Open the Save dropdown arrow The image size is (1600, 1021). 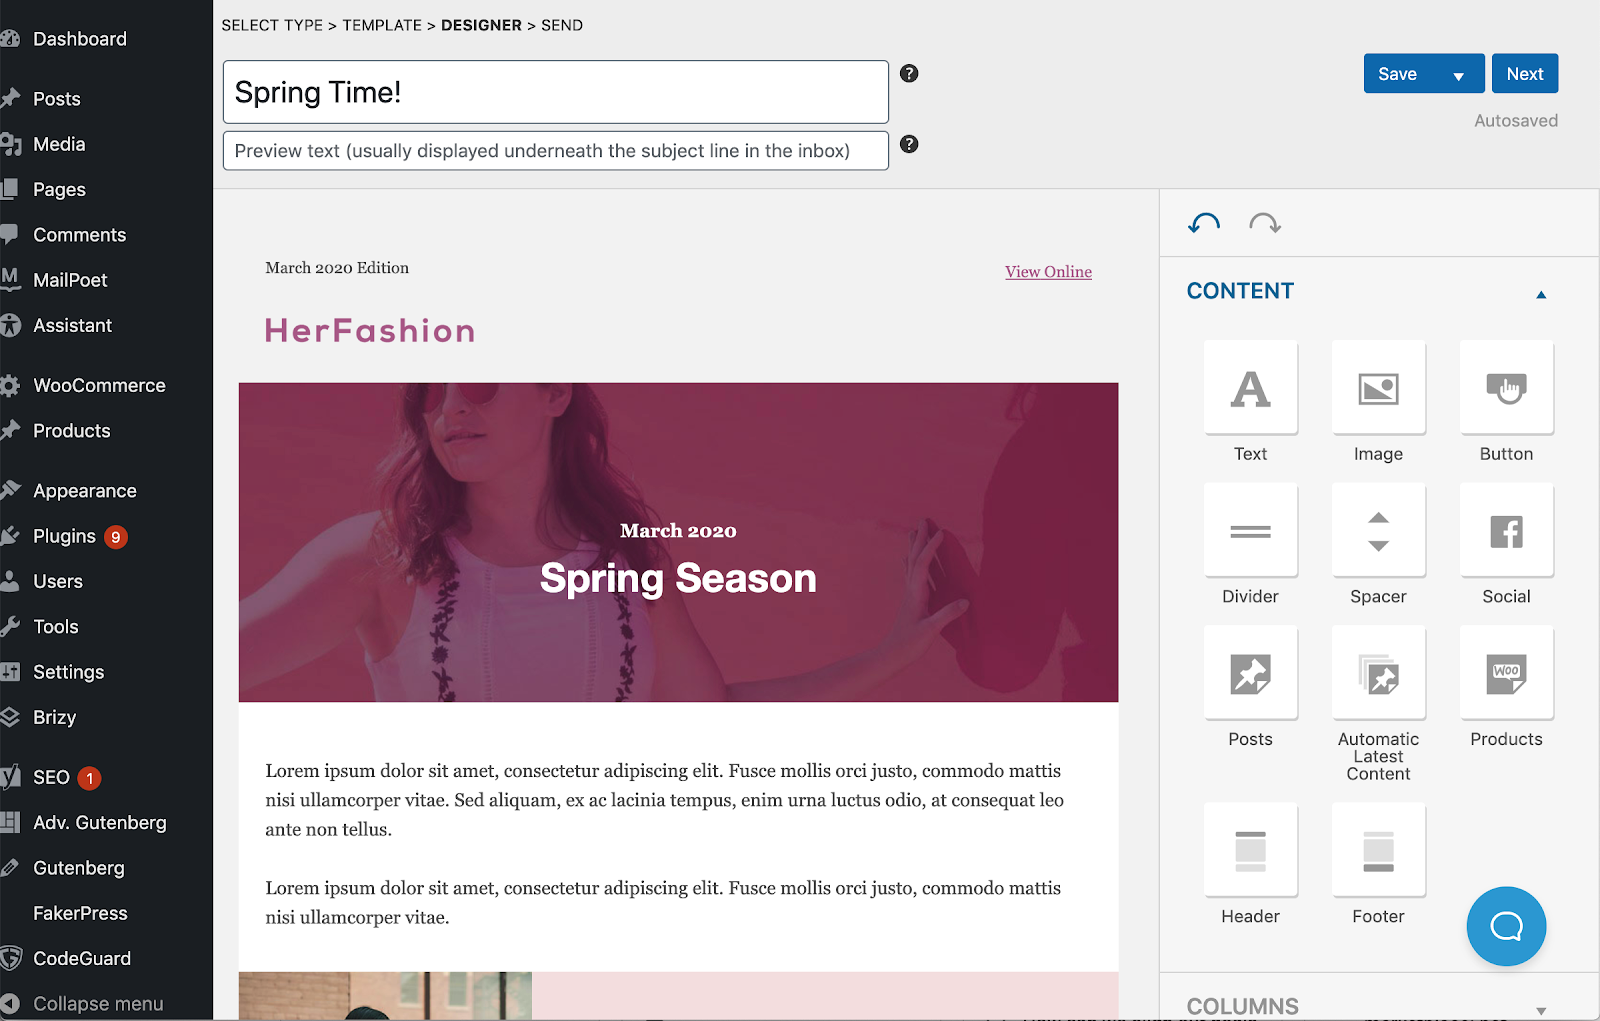1459,75
